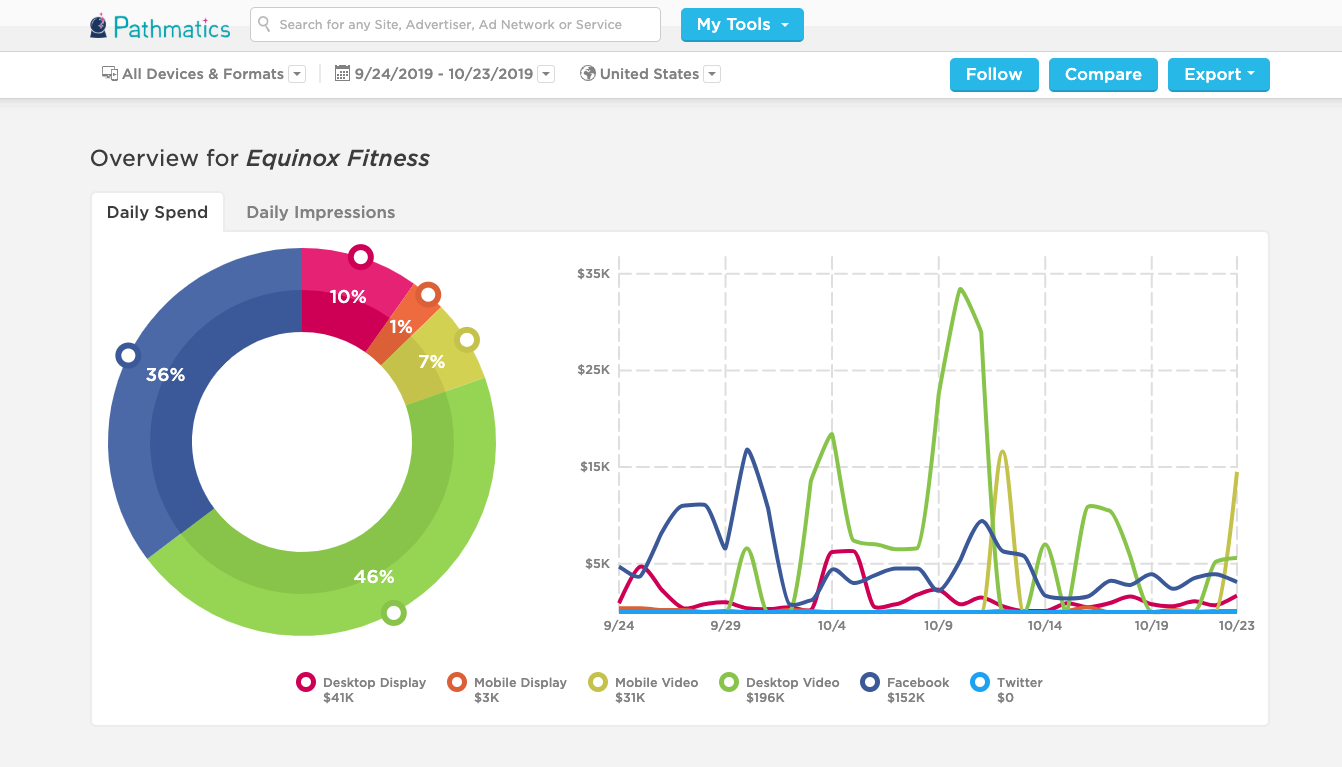The height and width of the screenshot is (767, 1342).
Task: Click the calendar date range icon
Action: pyautogui.click(x=342, y=74)
